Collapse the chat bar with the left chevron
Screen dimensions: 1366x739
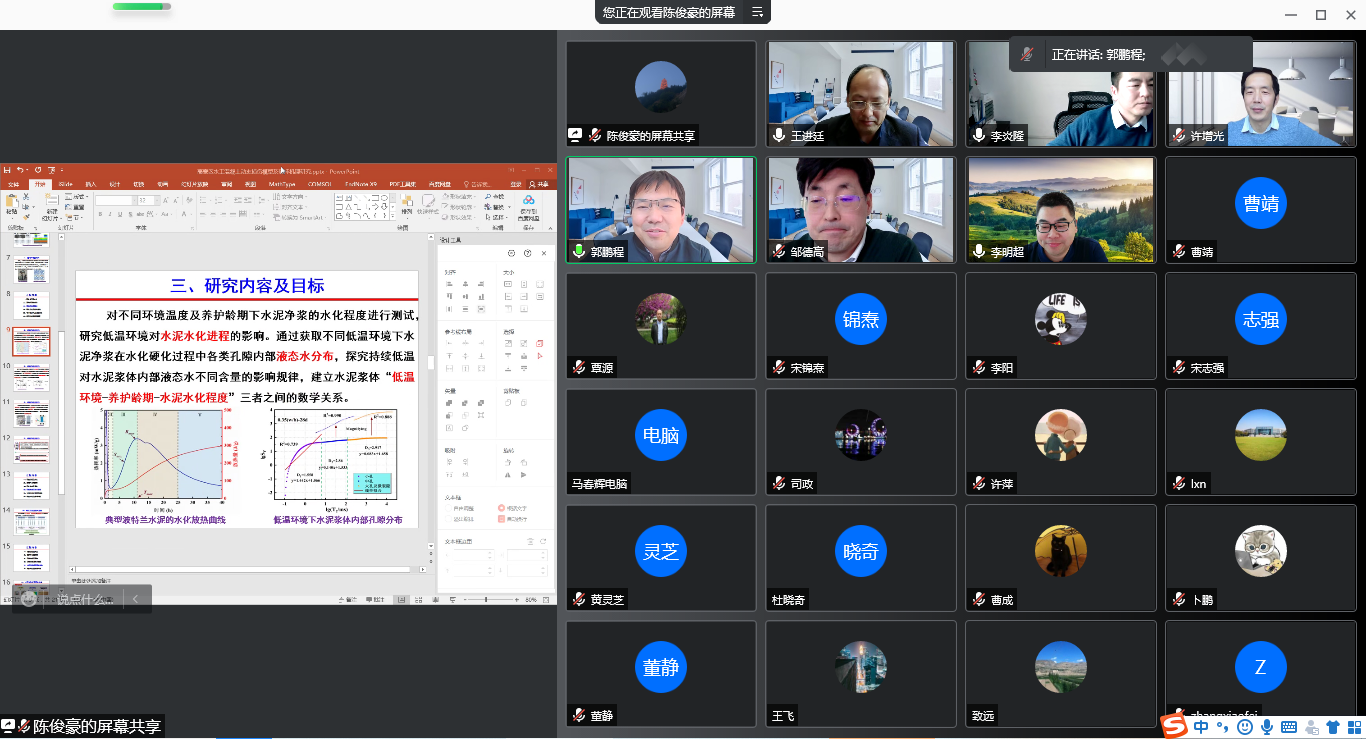click(136, 599)
